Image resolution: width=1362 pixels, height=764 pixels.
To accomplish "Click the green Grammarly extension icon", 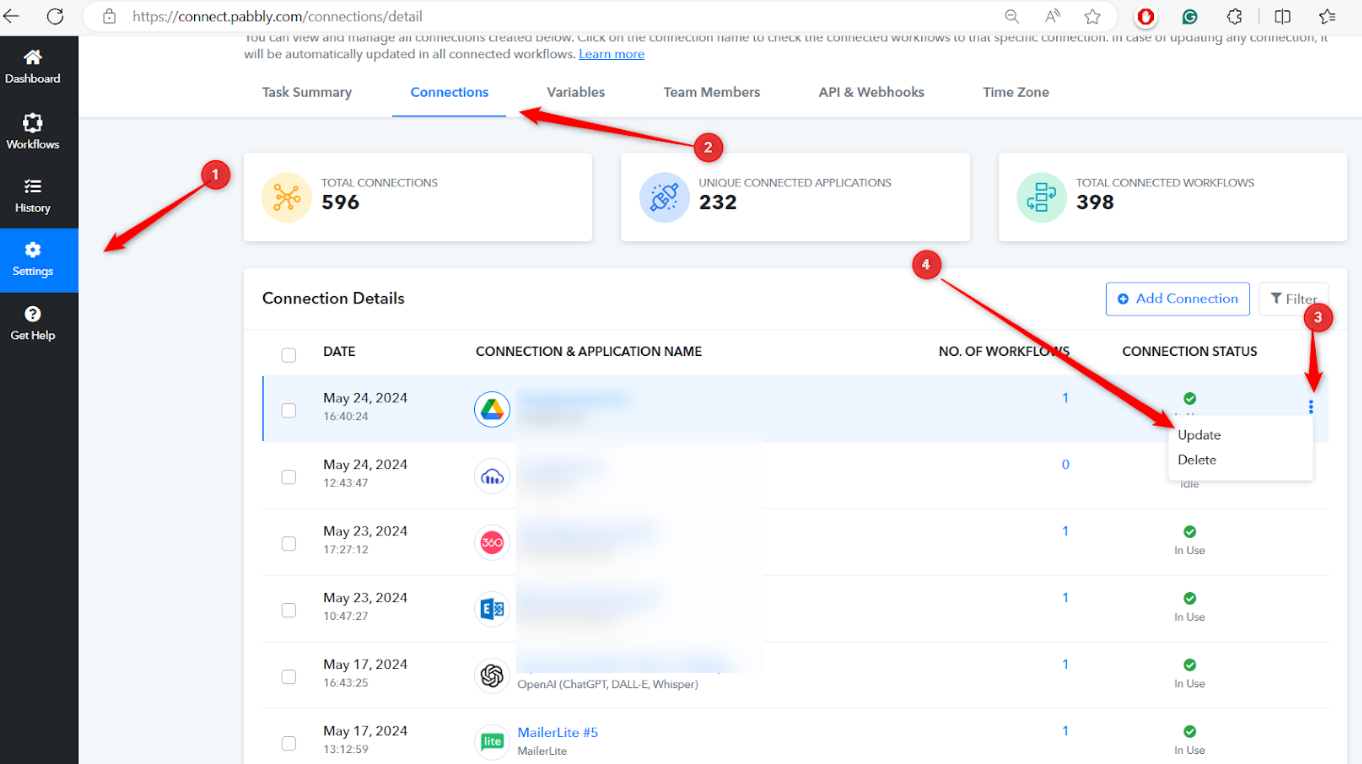I will [x=1190, y=16].
